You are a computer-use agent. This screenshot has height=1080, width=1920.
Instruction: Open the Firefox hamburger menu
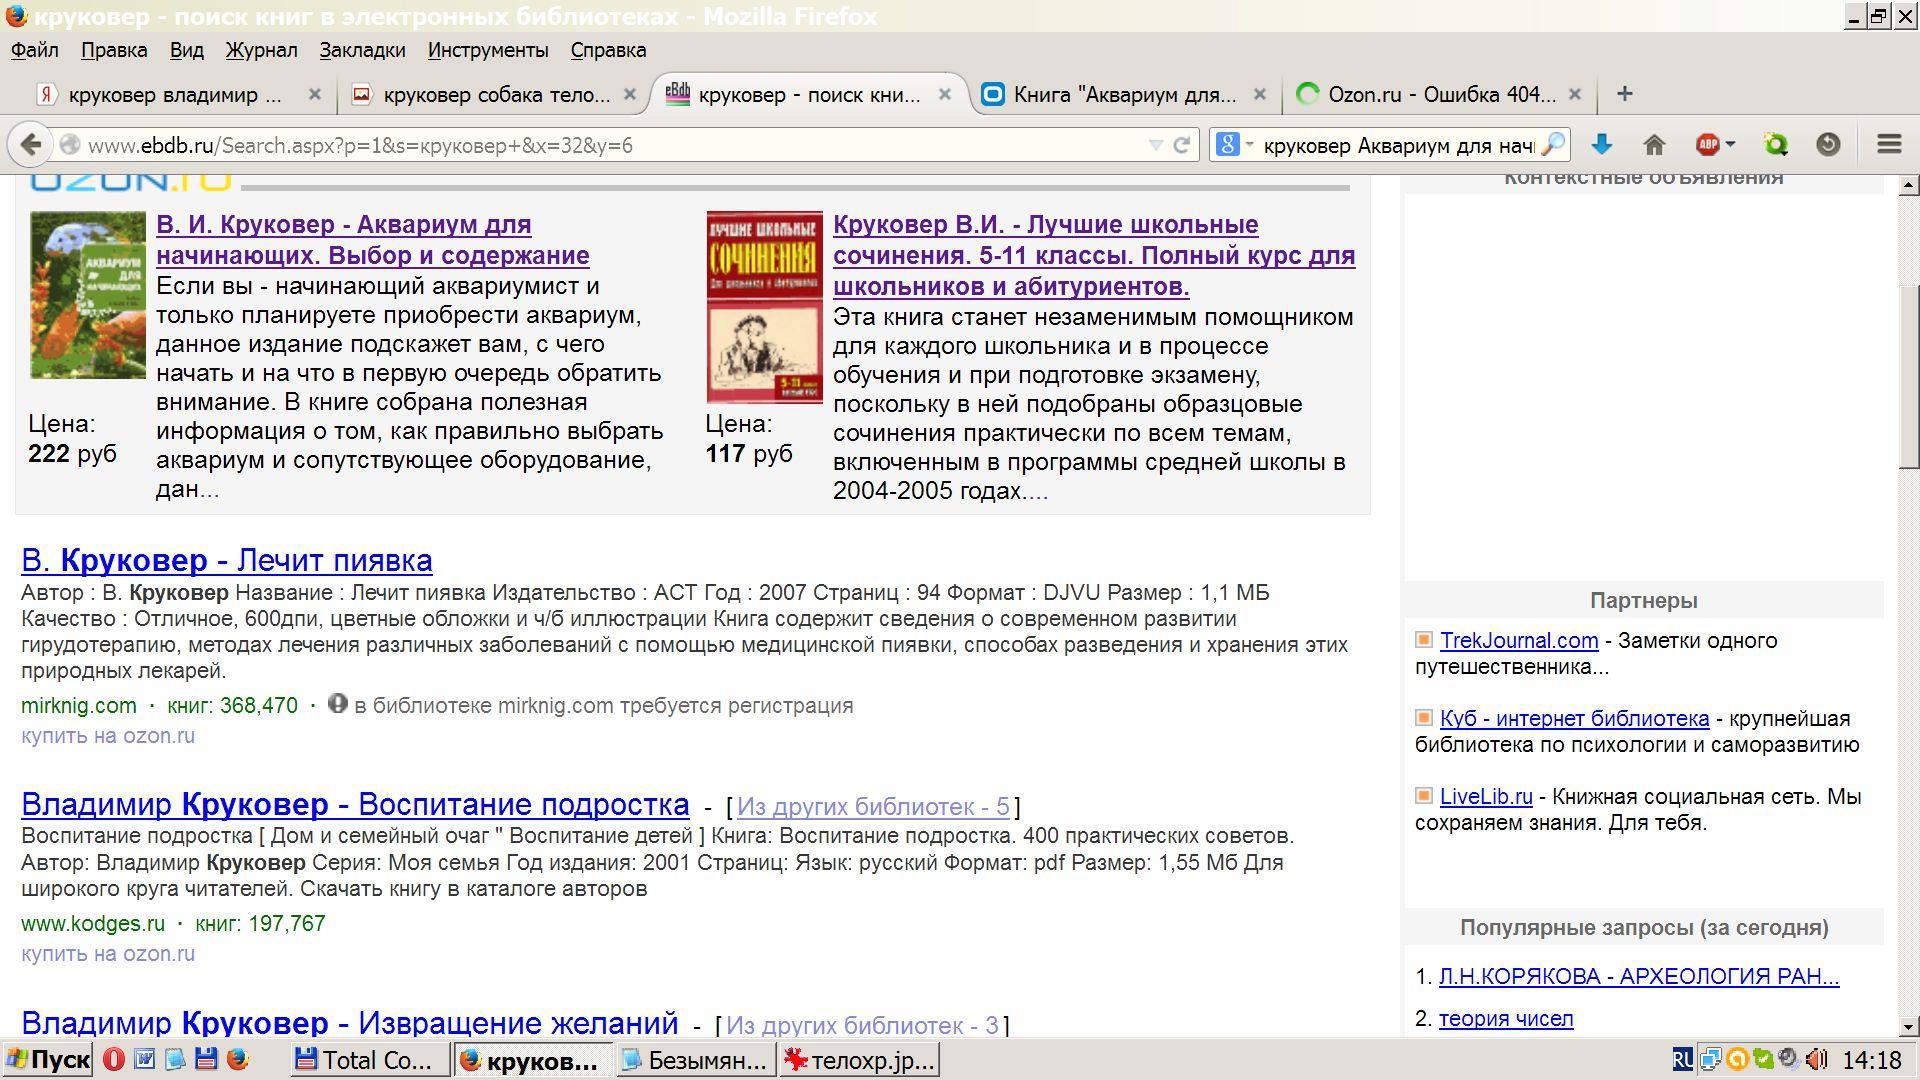tap(1888, 145)
